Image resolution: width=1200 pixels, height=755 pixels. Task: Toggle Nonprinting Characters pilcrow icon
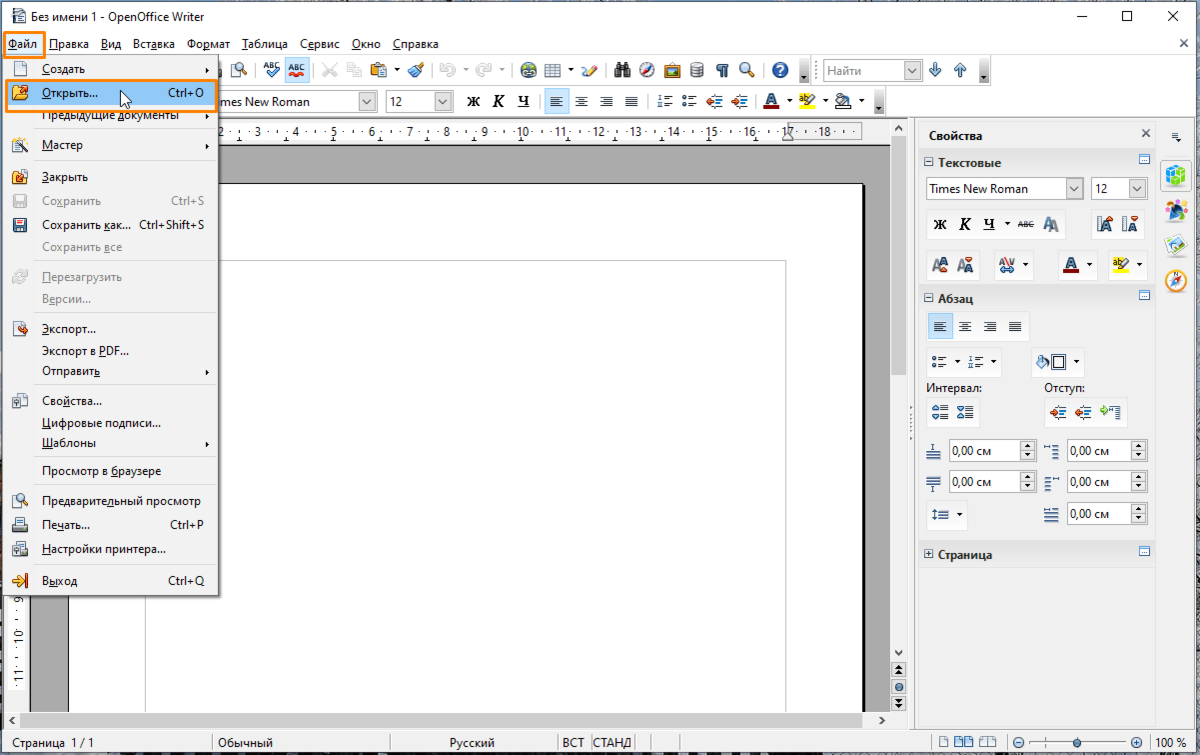722,70
